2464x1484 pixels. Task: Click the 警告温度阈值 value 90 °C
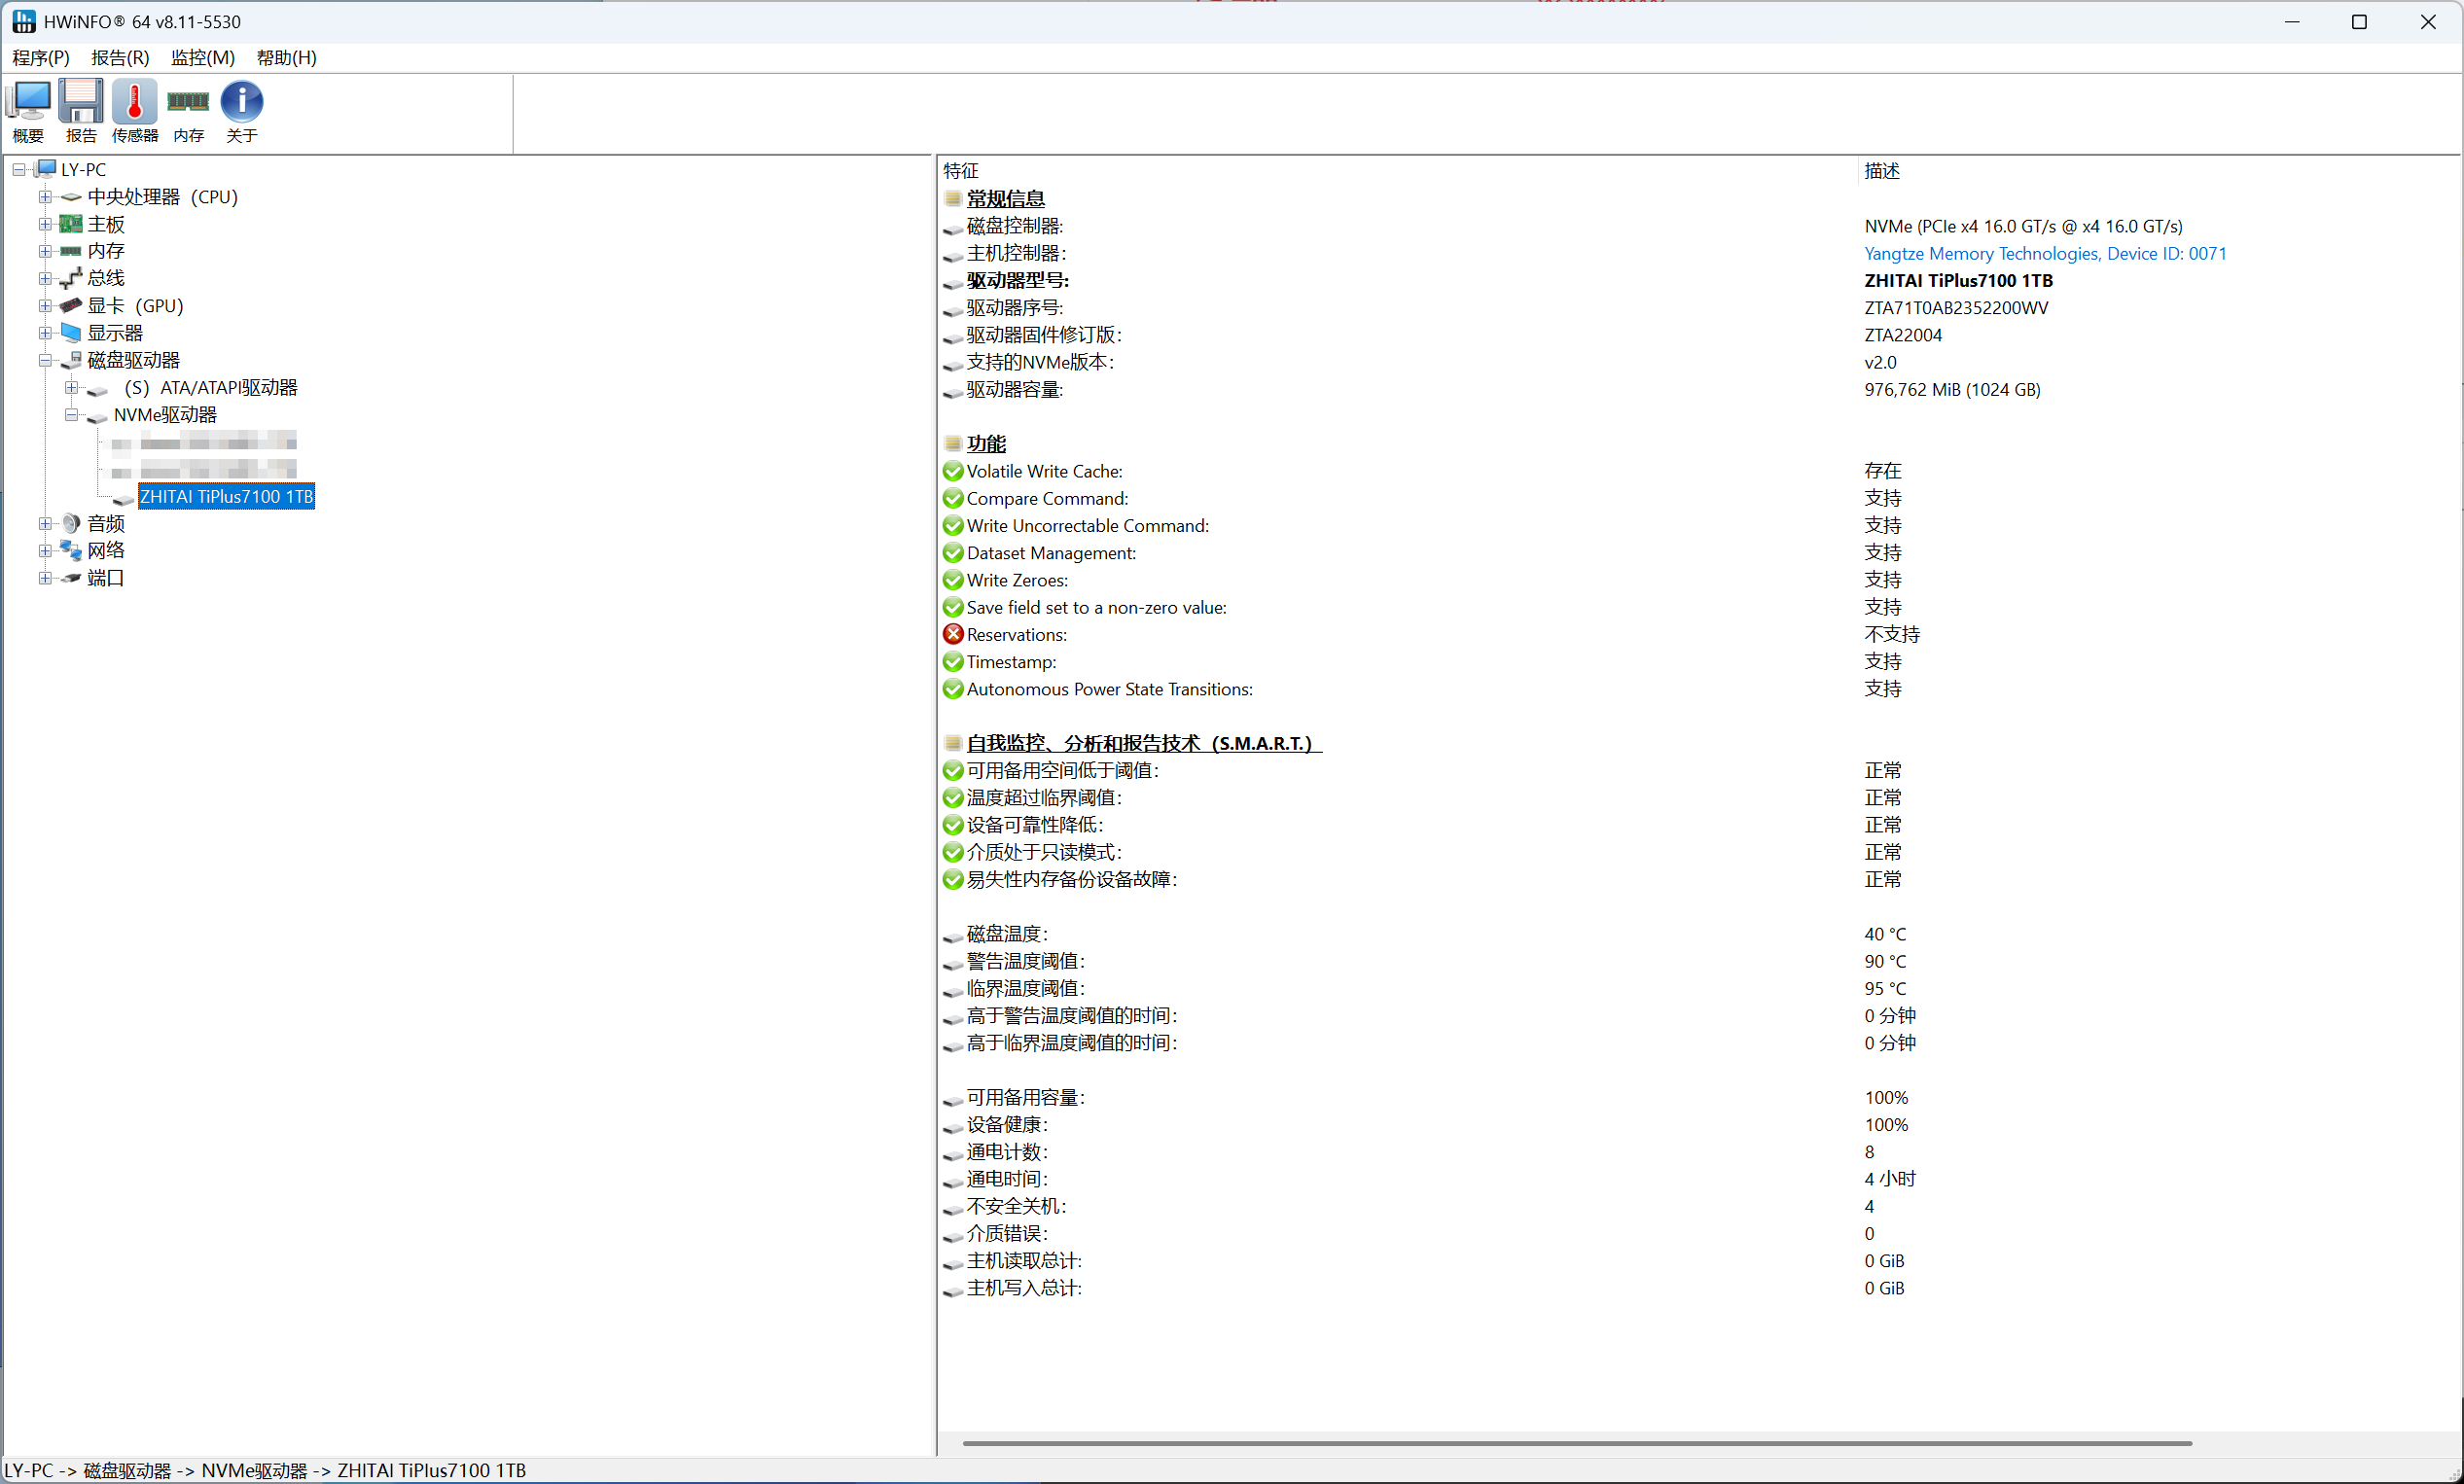[x=1885, y=961]
